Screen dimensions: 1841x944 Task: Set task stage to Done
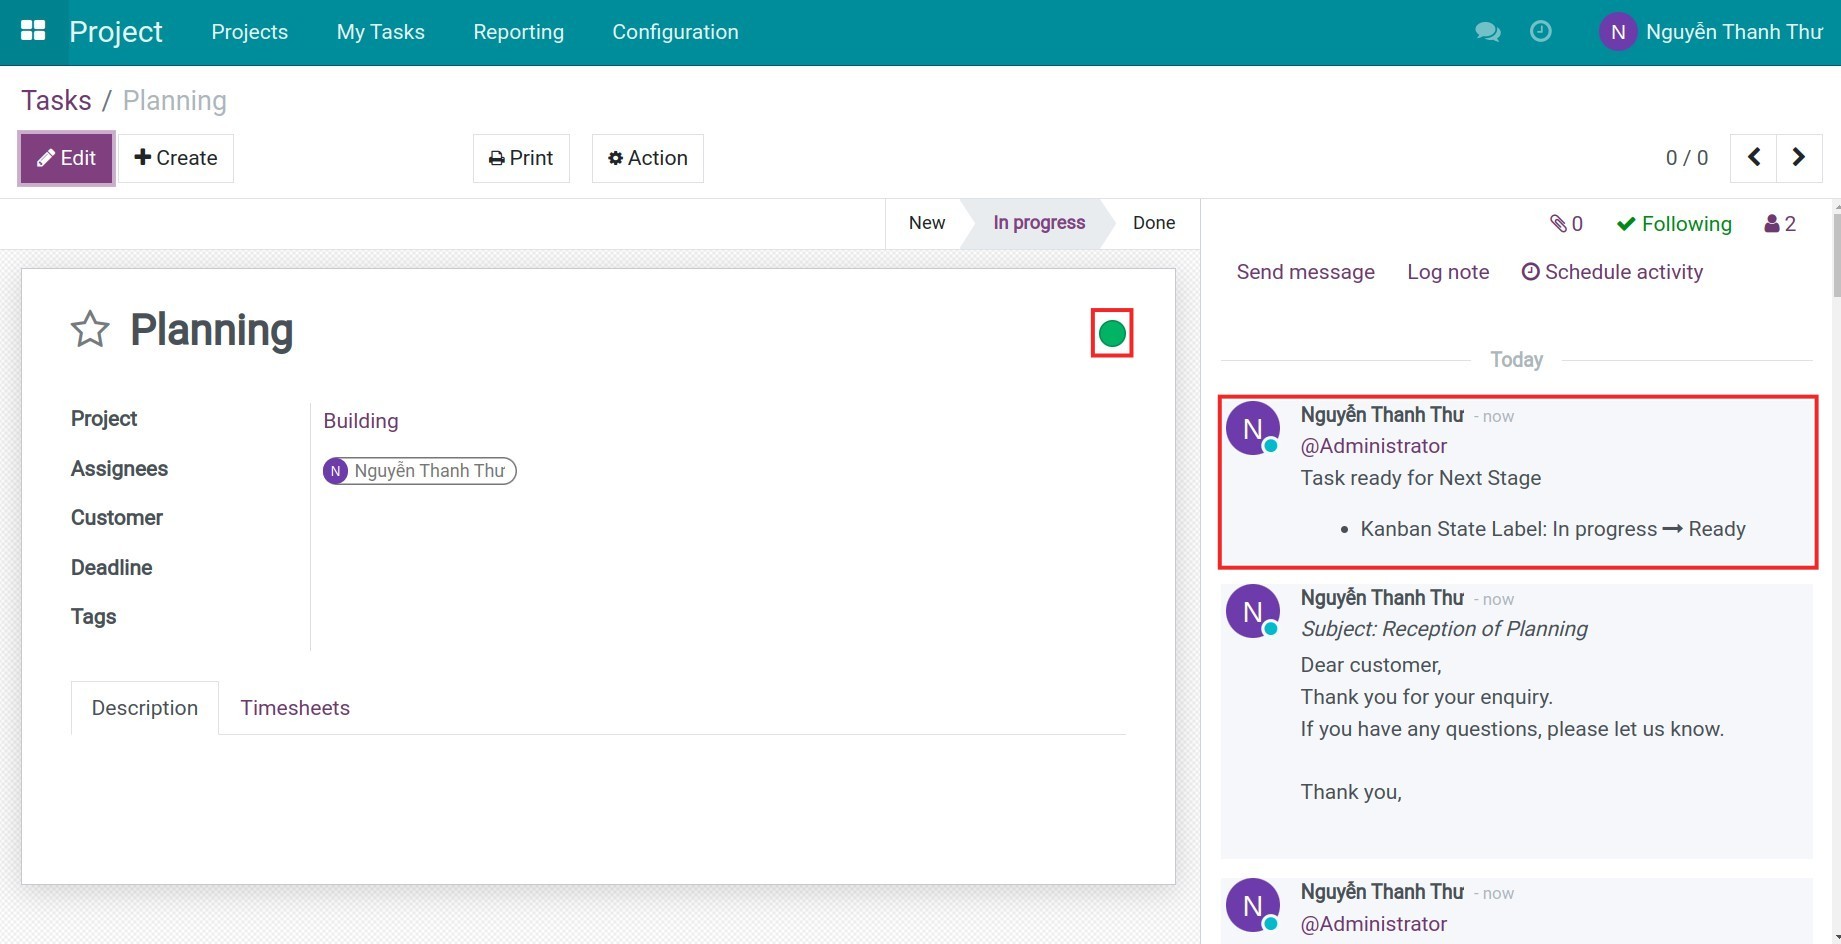[1153, 223]
